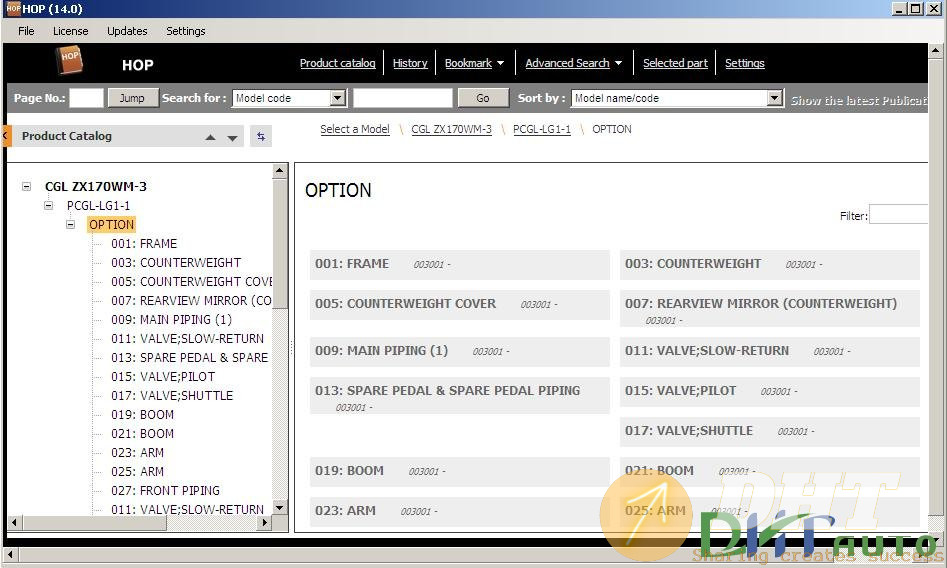This screenshot has width=947, height=568.
Task: Open the Updates menu
Action: click(127, 31)
